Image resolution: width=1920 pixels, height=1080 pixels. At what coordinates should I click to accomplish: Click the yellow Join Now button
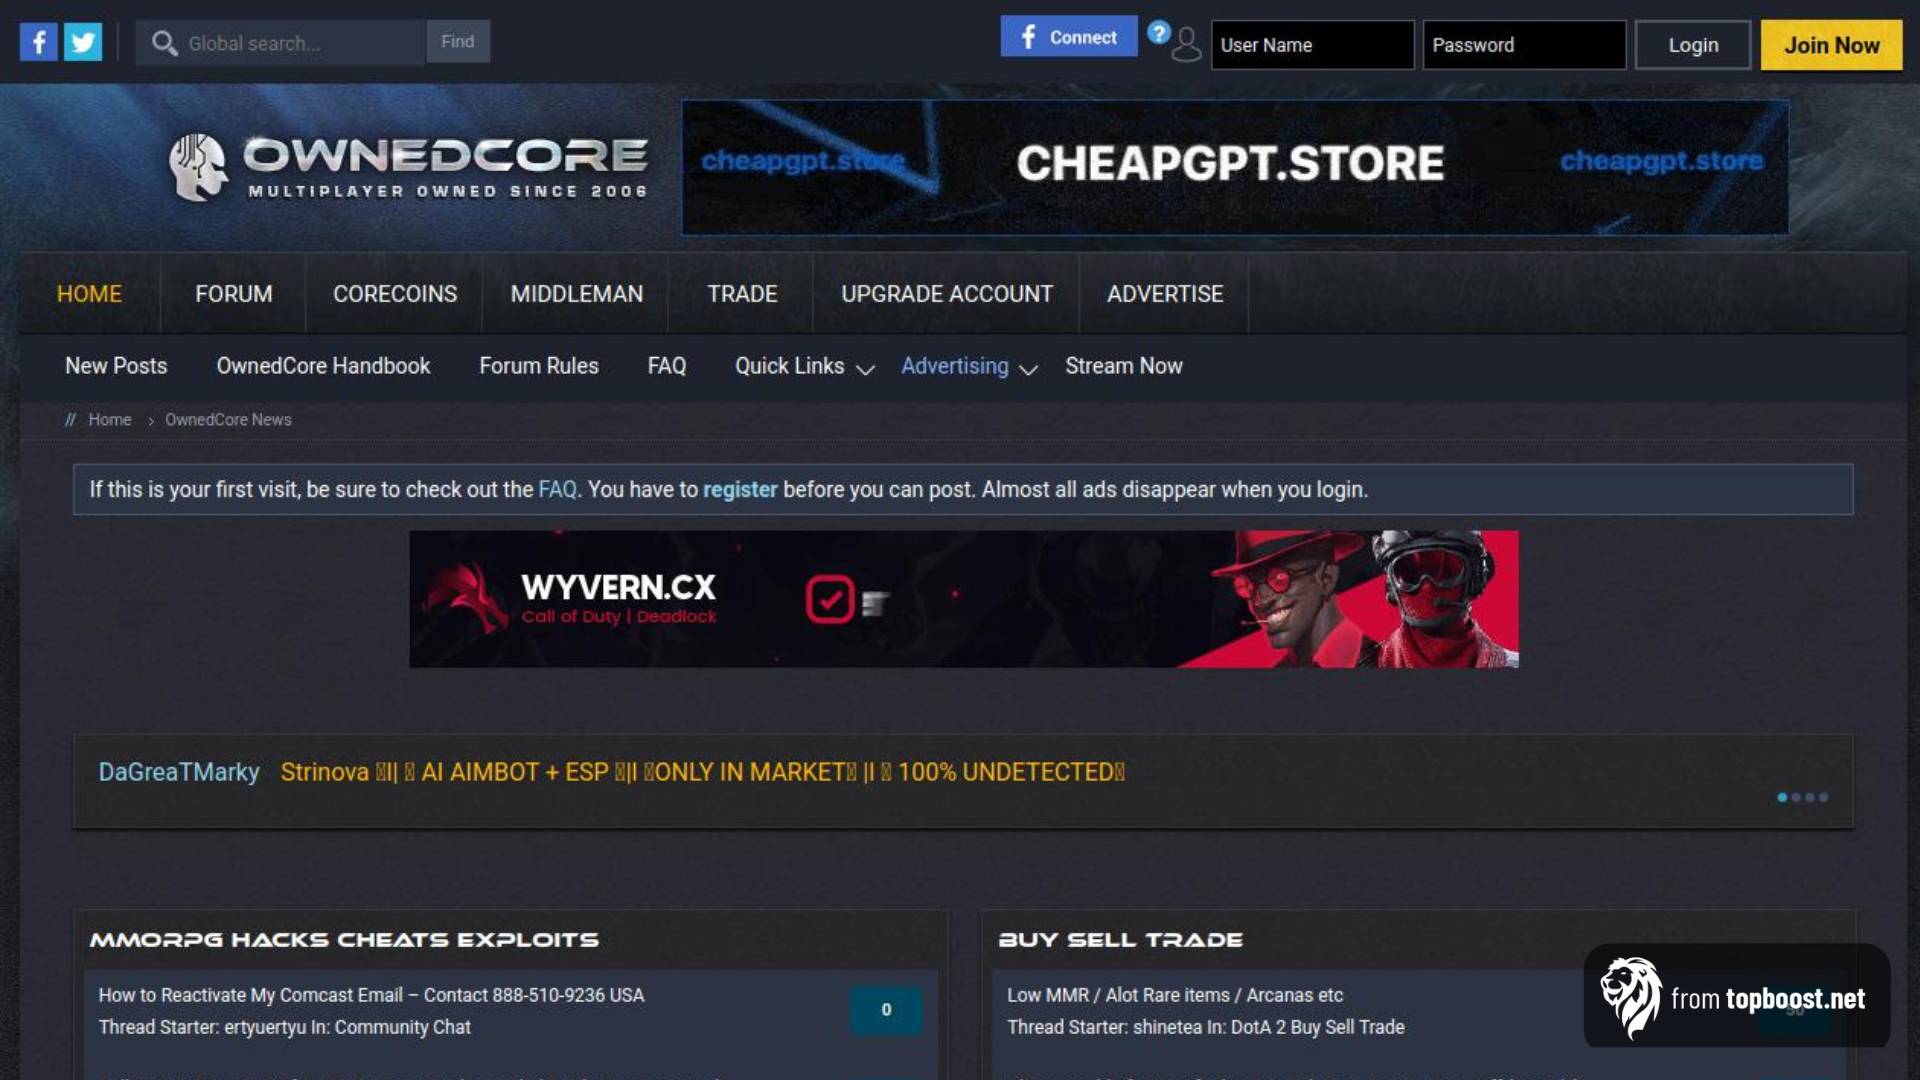[1831, 45]
